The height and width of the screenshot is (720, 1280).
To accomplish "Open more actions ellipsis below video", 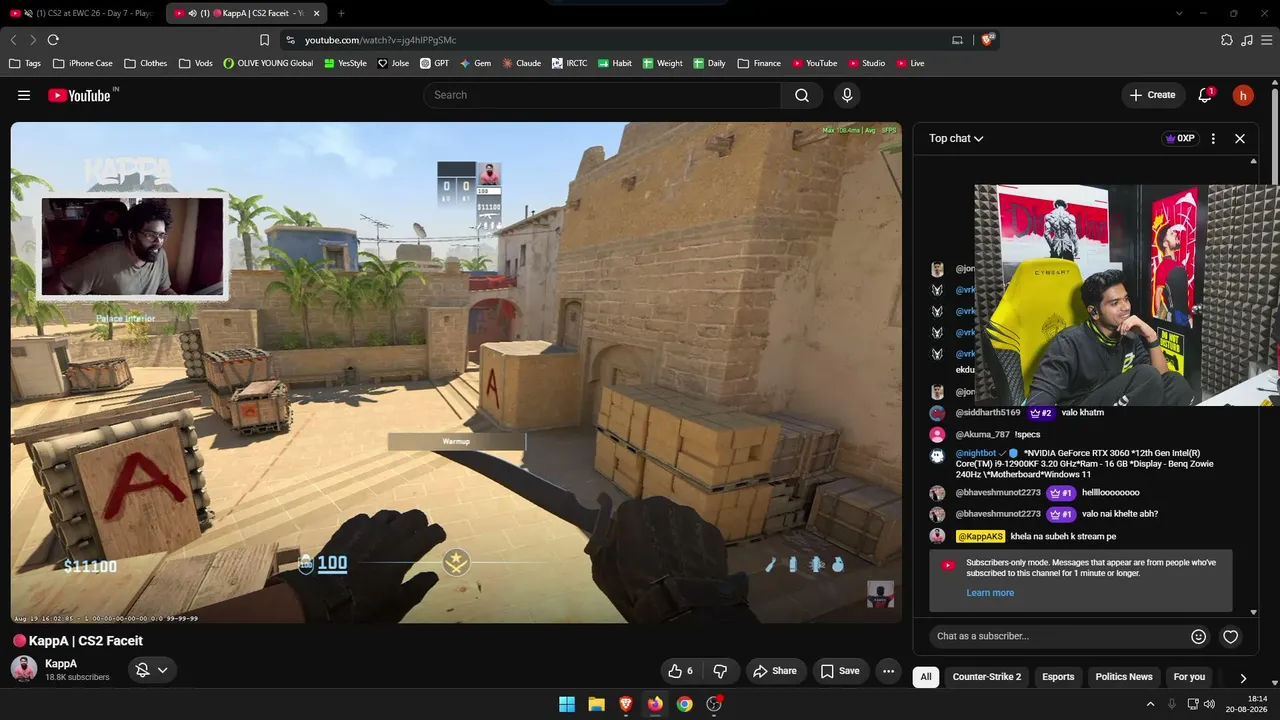I will pos(888,671).
